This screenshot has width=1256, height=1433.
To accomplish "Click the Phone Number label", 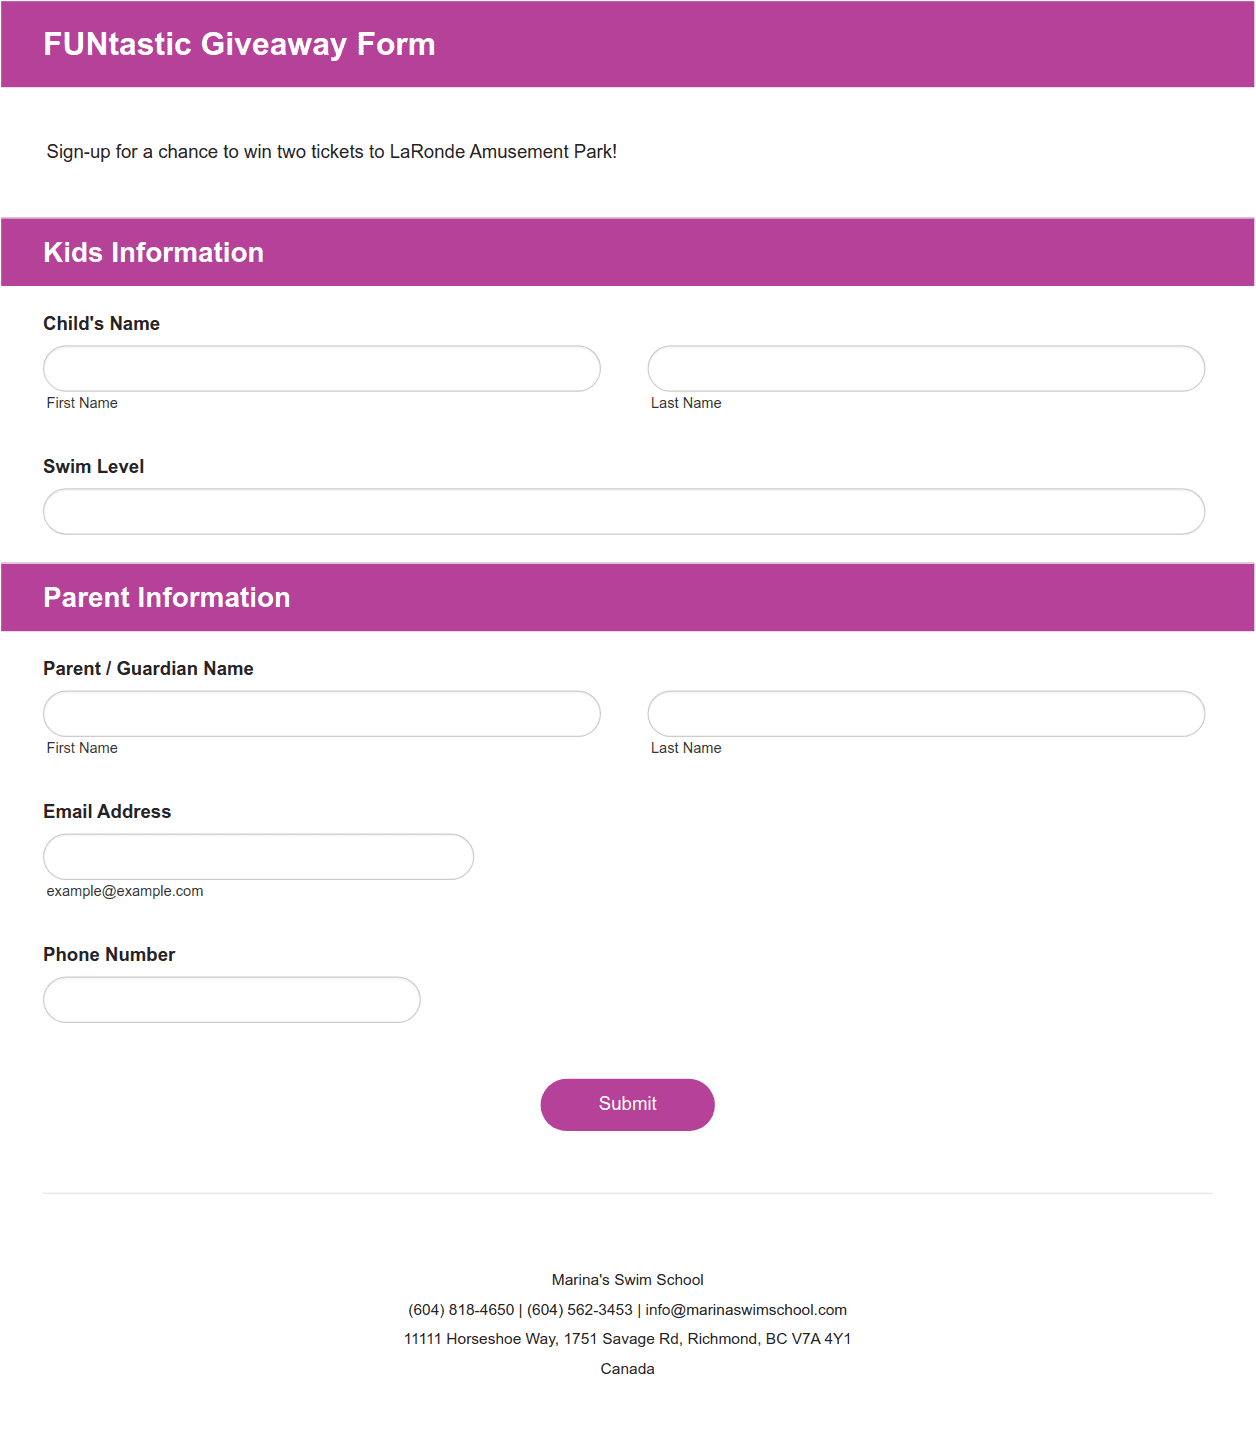I will (x=109, y=955).
